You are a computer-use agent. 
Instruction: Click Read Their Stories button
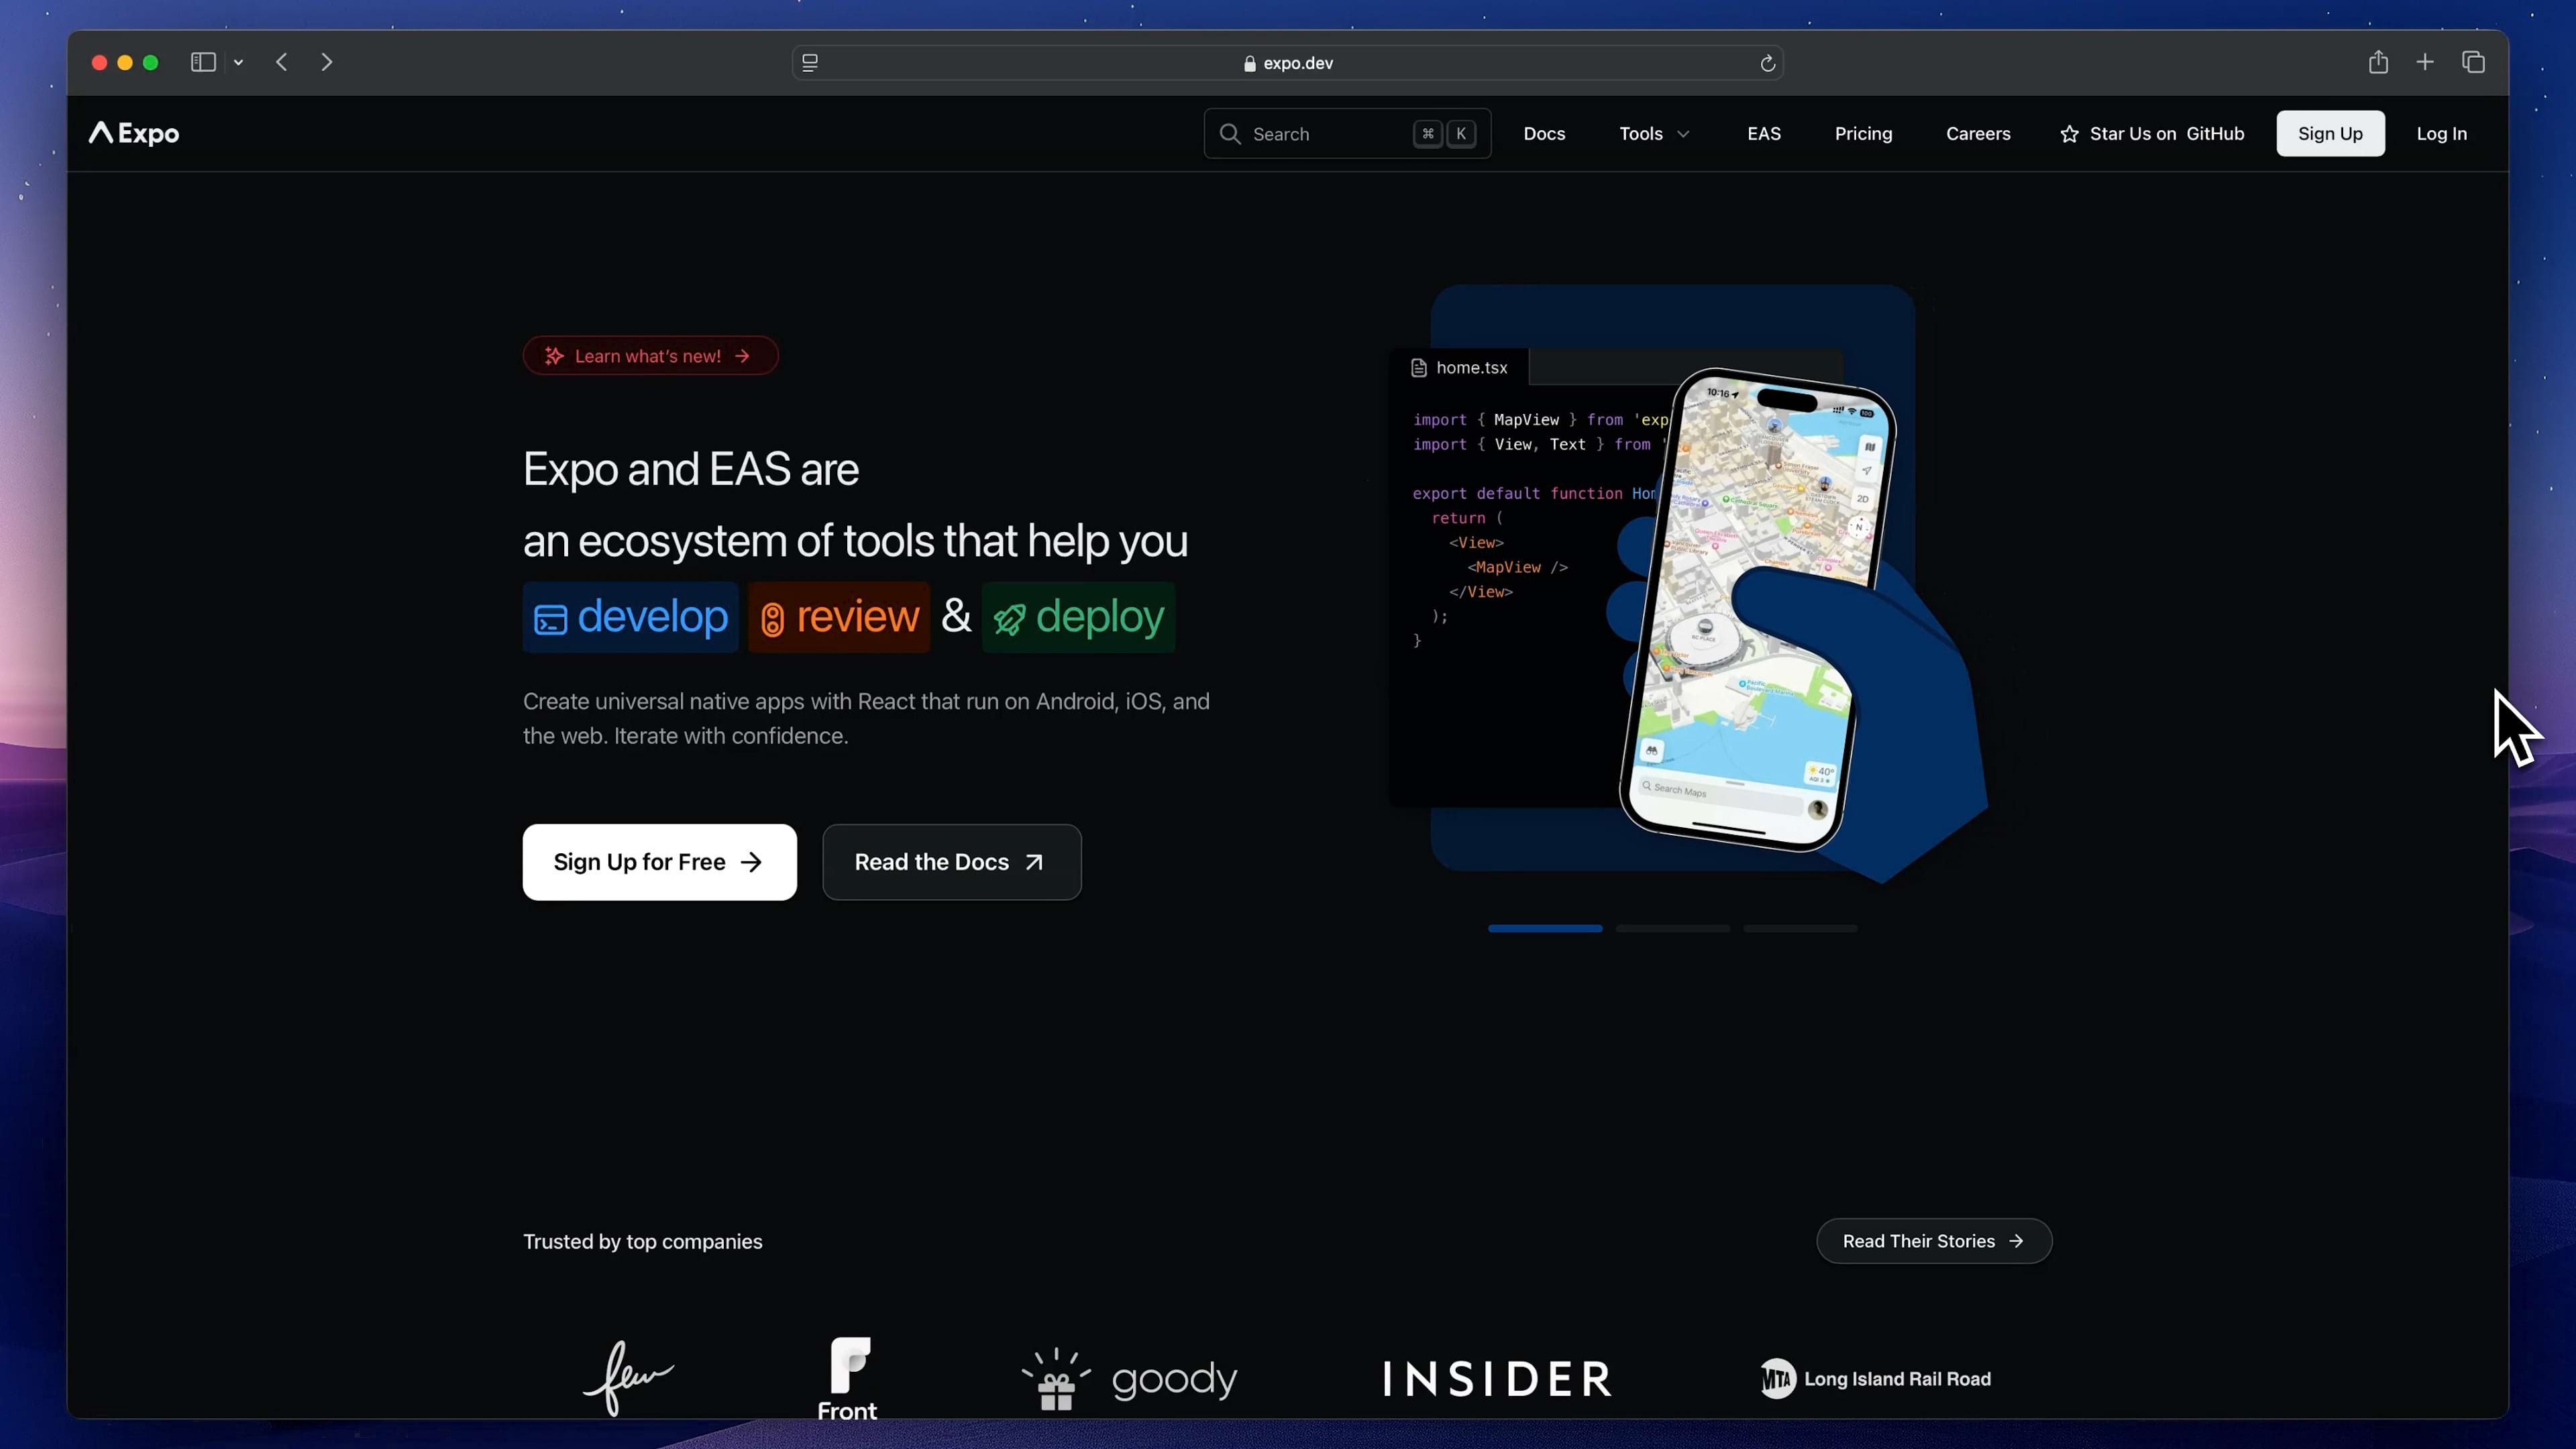pos(1934,1241)
